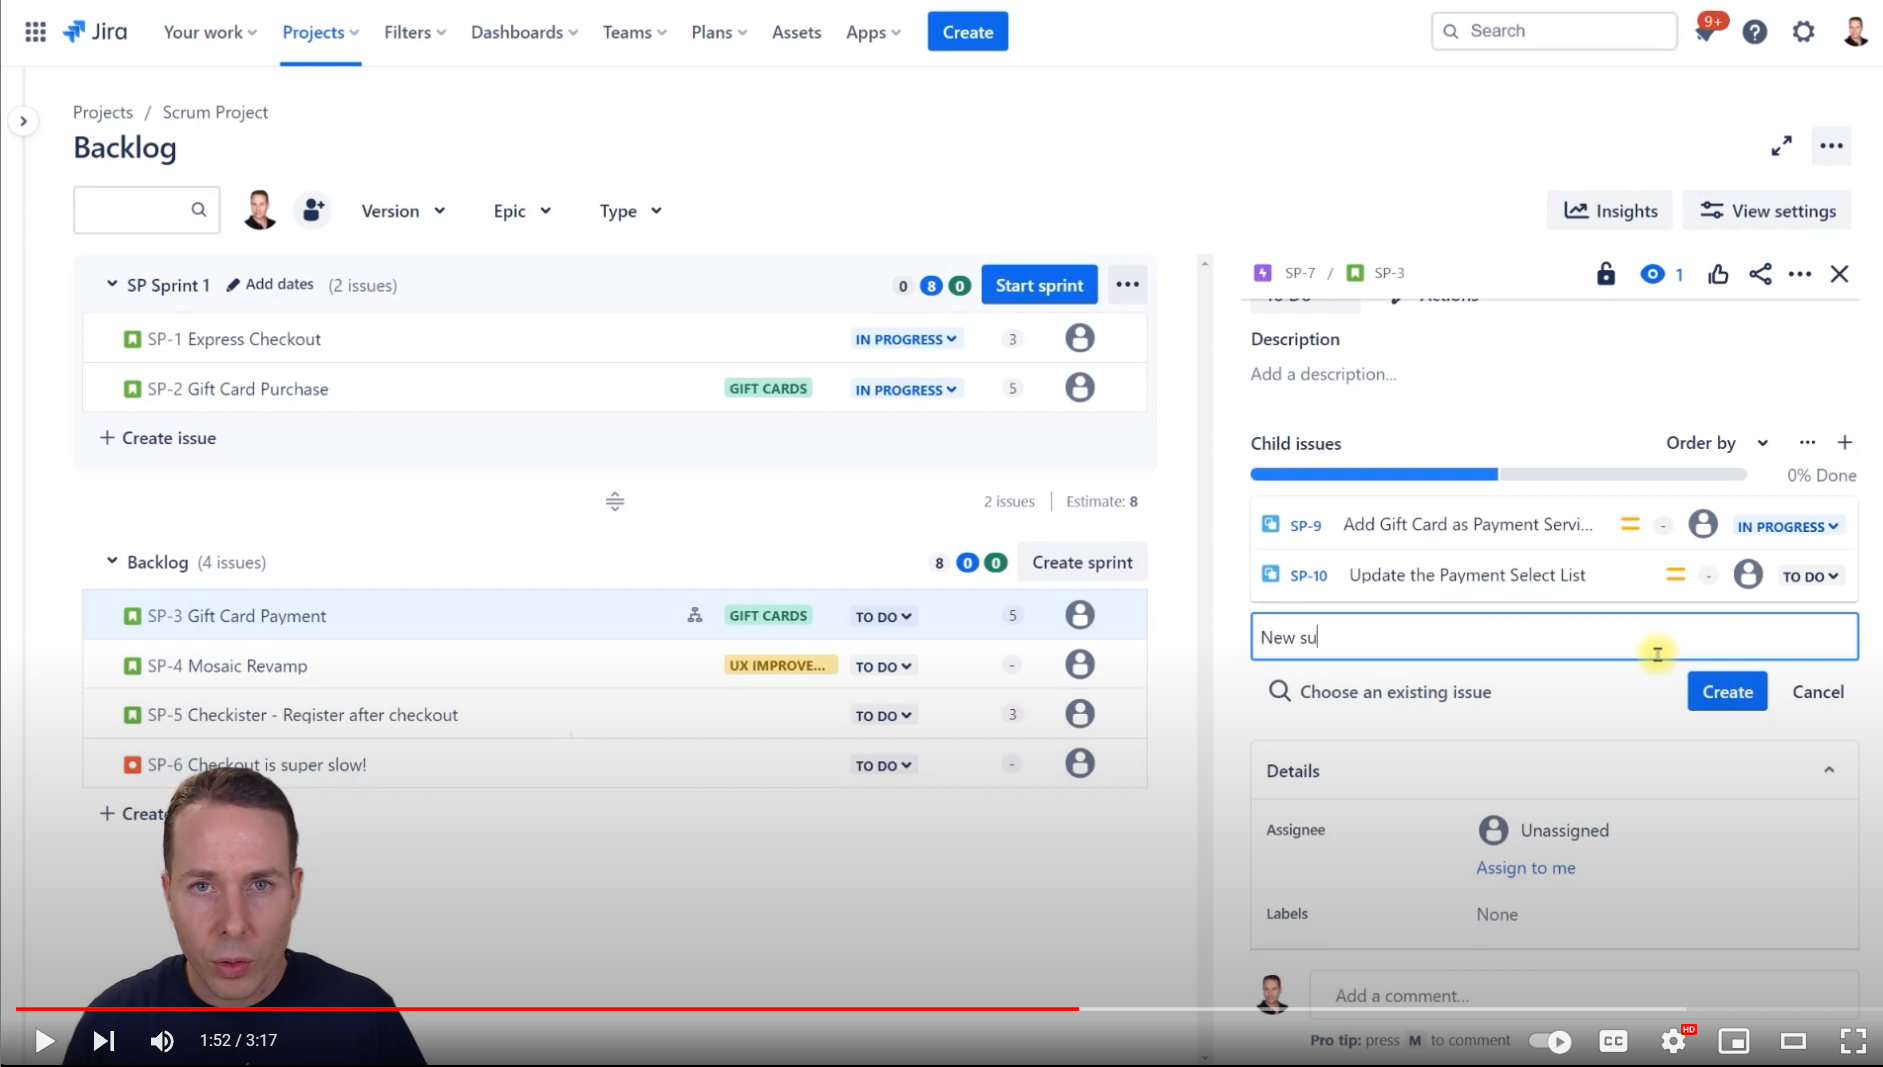Open the child issues ellipsis menu

click(x=1807, y=443)
